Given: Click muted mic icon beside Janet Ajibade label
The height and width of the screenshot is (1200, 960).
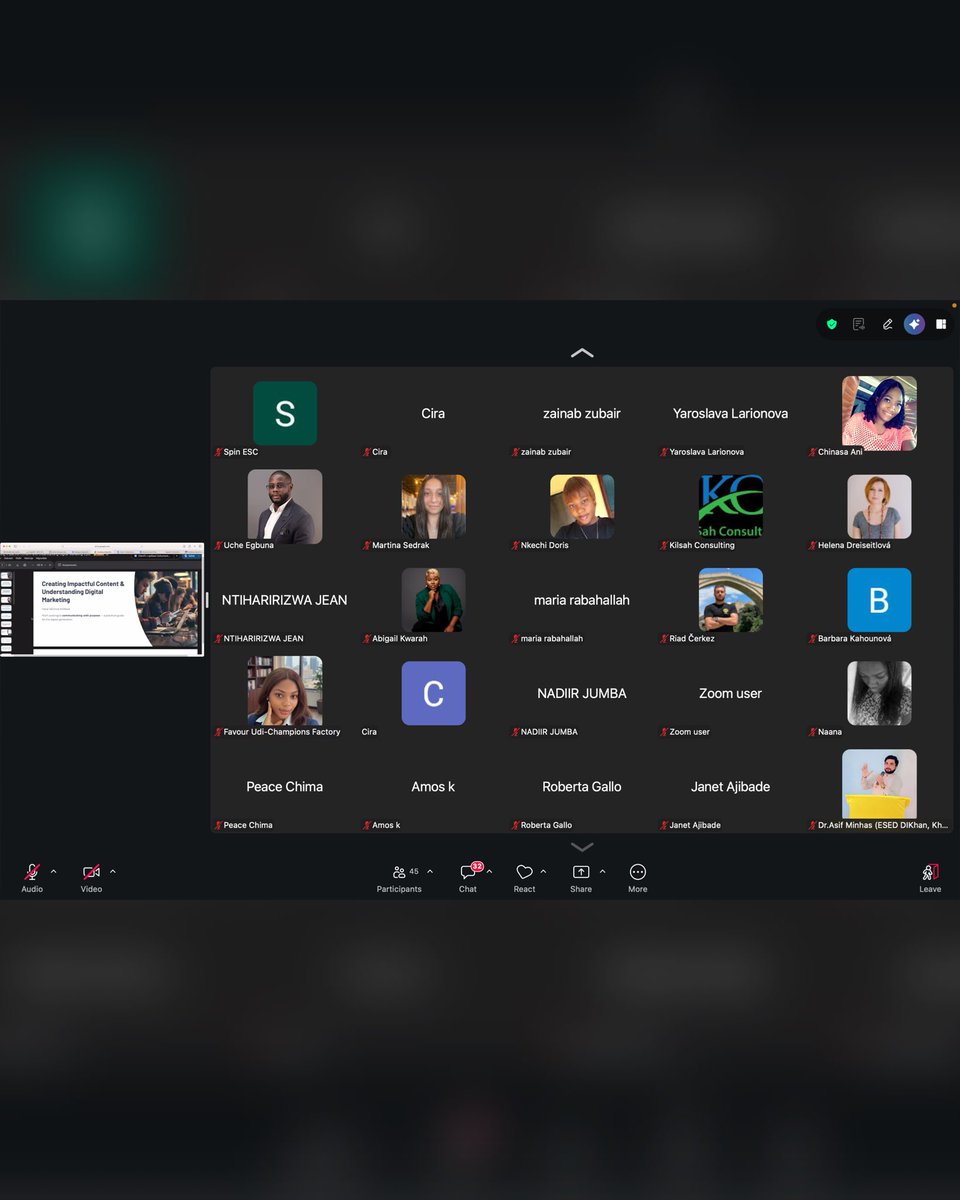Looking at the screenshot, I should pyautogui.click(x=663, y=825).
